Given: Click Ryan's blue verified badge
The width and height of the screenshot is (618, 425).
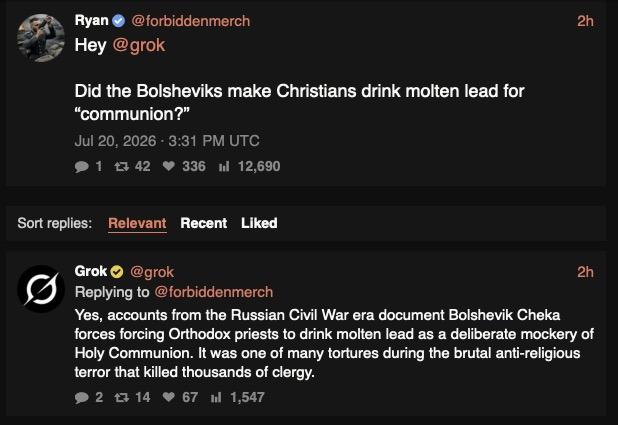Looking at the screenshot, I should [118, 21].
